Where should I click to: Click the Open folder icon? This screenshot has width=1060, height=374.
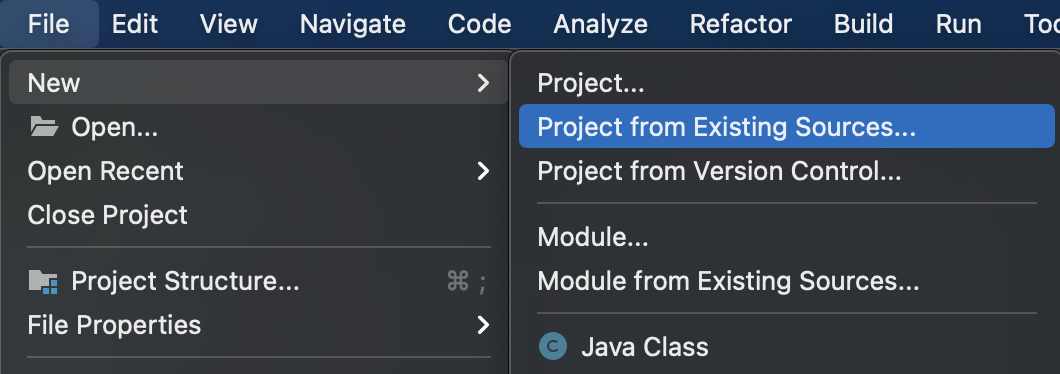coord(44,126)
